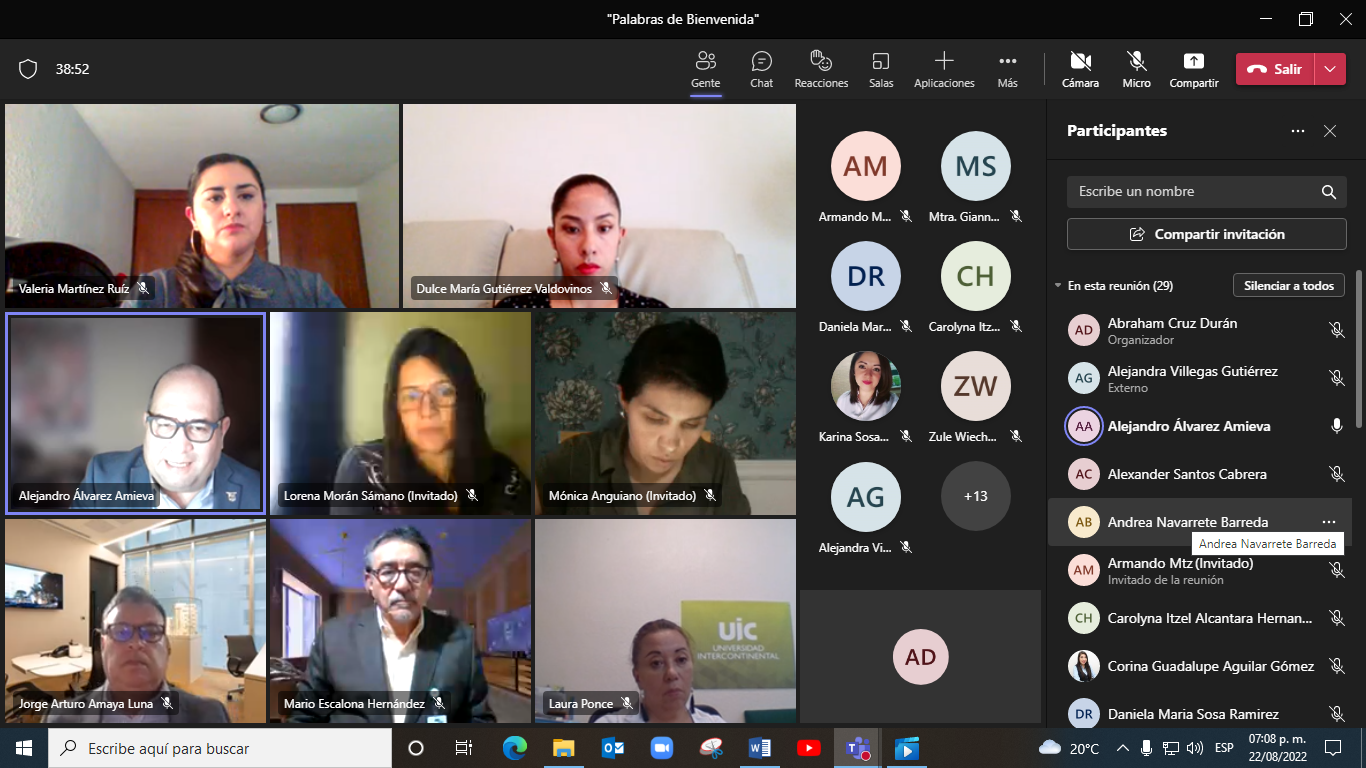Click Daniela Maria Sosa Ramirez mic icon
The width and height of the screenshot is (1366, 768).
[x=1337, y=714]
